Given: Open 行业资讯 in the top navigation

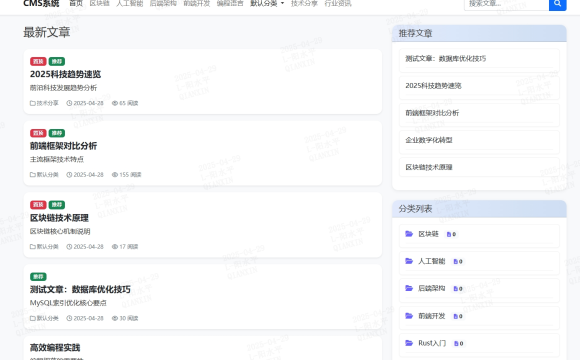Looking at the screenshot, I should 338,3.
